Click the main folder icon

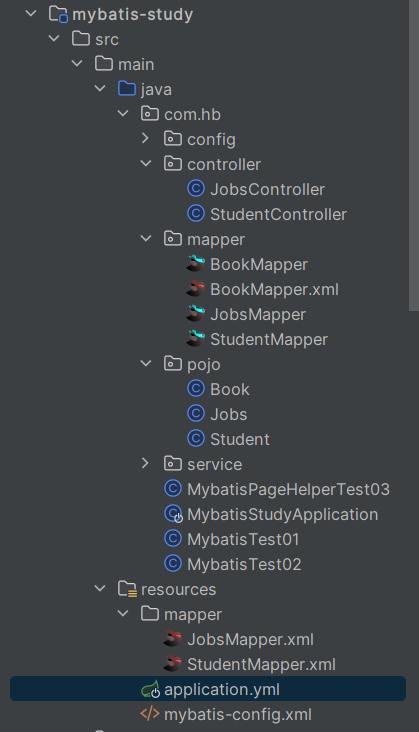(x=104, y=63)
